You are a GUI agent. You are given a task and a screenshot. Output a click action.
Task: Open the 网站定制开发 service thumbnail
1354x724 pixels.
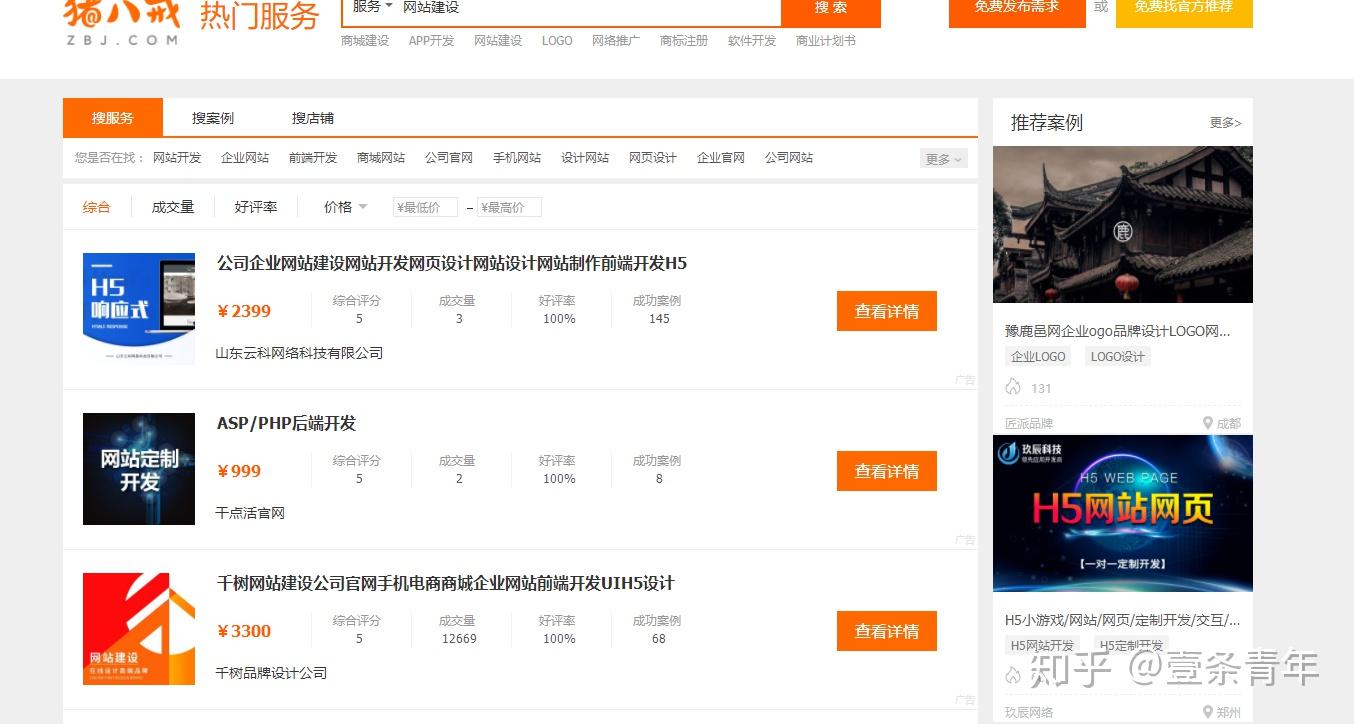pyautogui.click(x=139, y=469)
